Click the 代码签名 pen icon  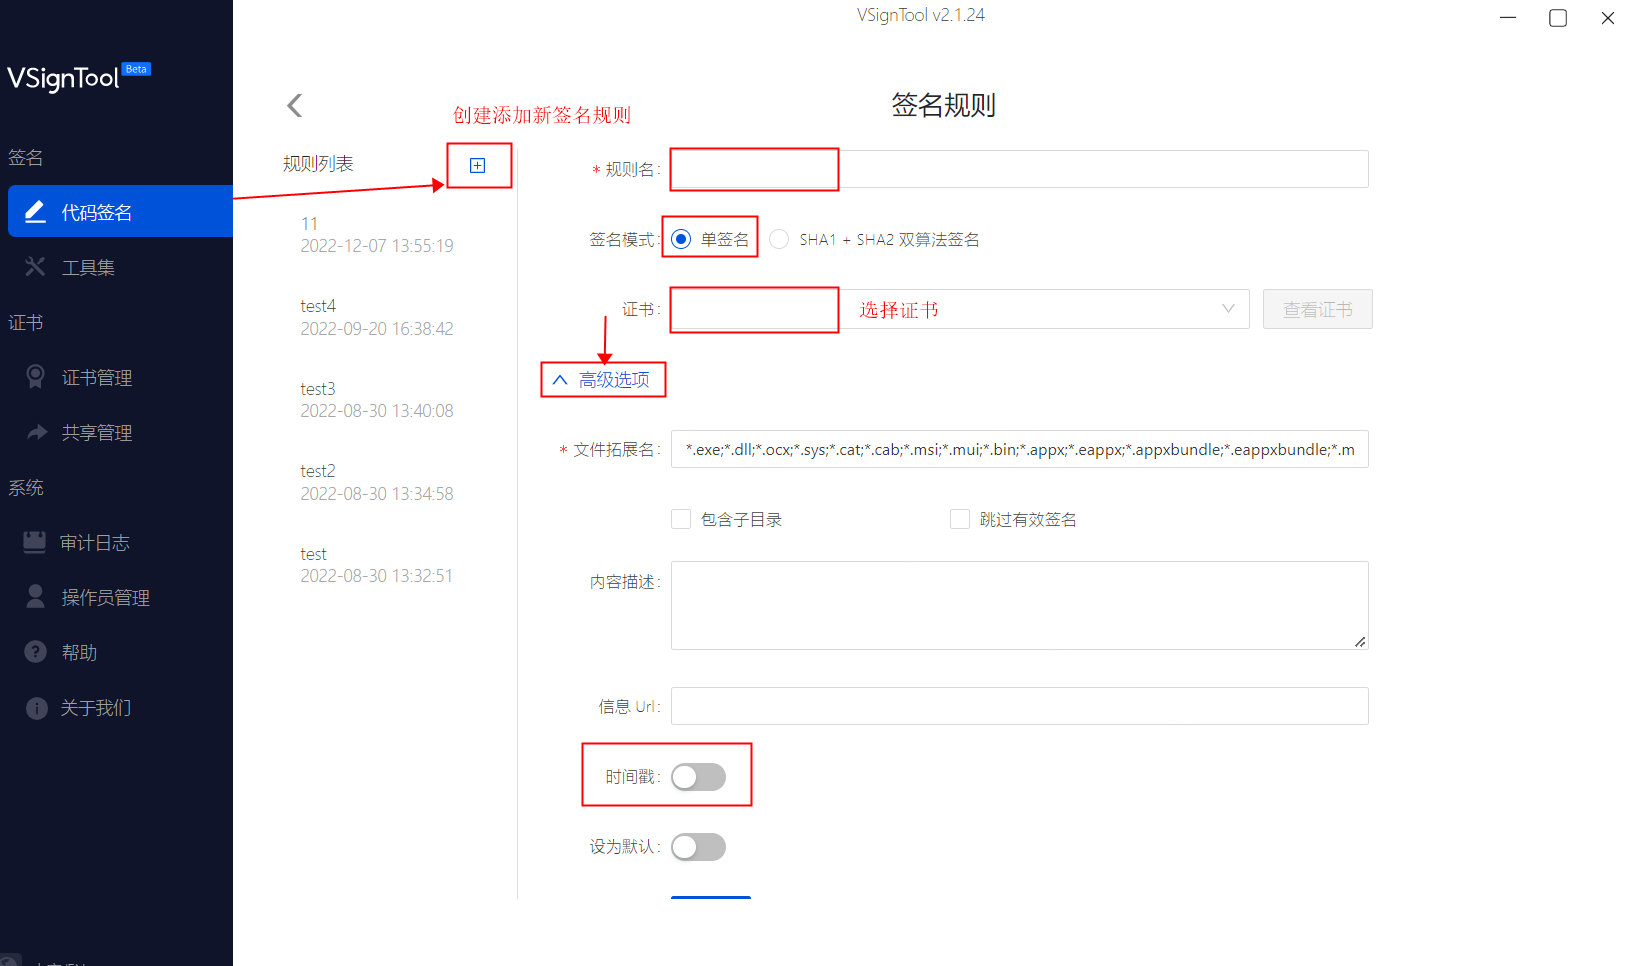(35, 212)
